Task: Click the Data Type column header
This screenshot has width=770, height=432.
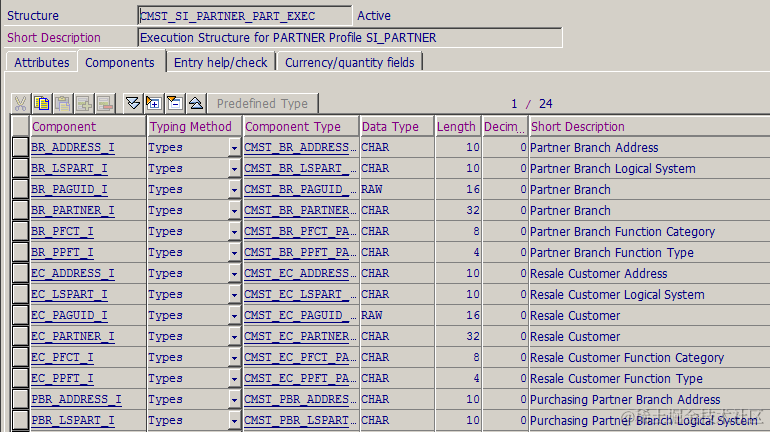Action: [x=397, y=126]
